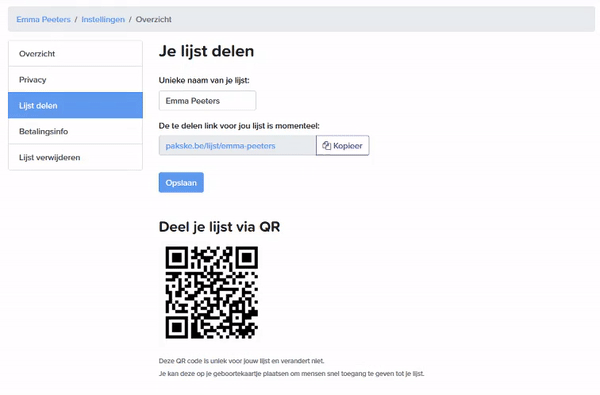Click the paksko.be share link field

point(238,145)
